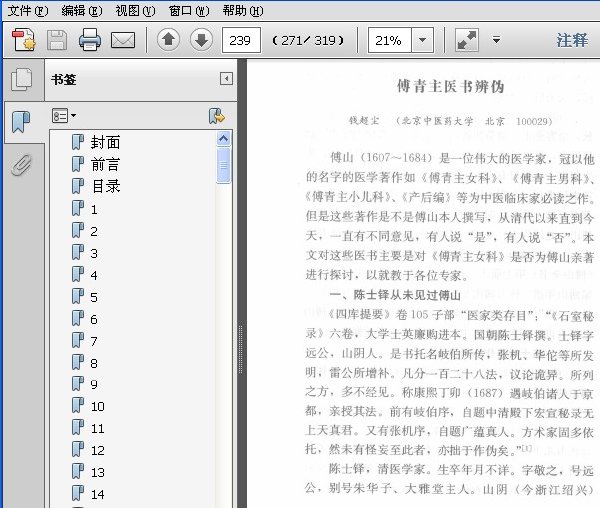This screenshot has width=600, height=508.
Task: Select bookmark 13
Action: tap(98, 472)
